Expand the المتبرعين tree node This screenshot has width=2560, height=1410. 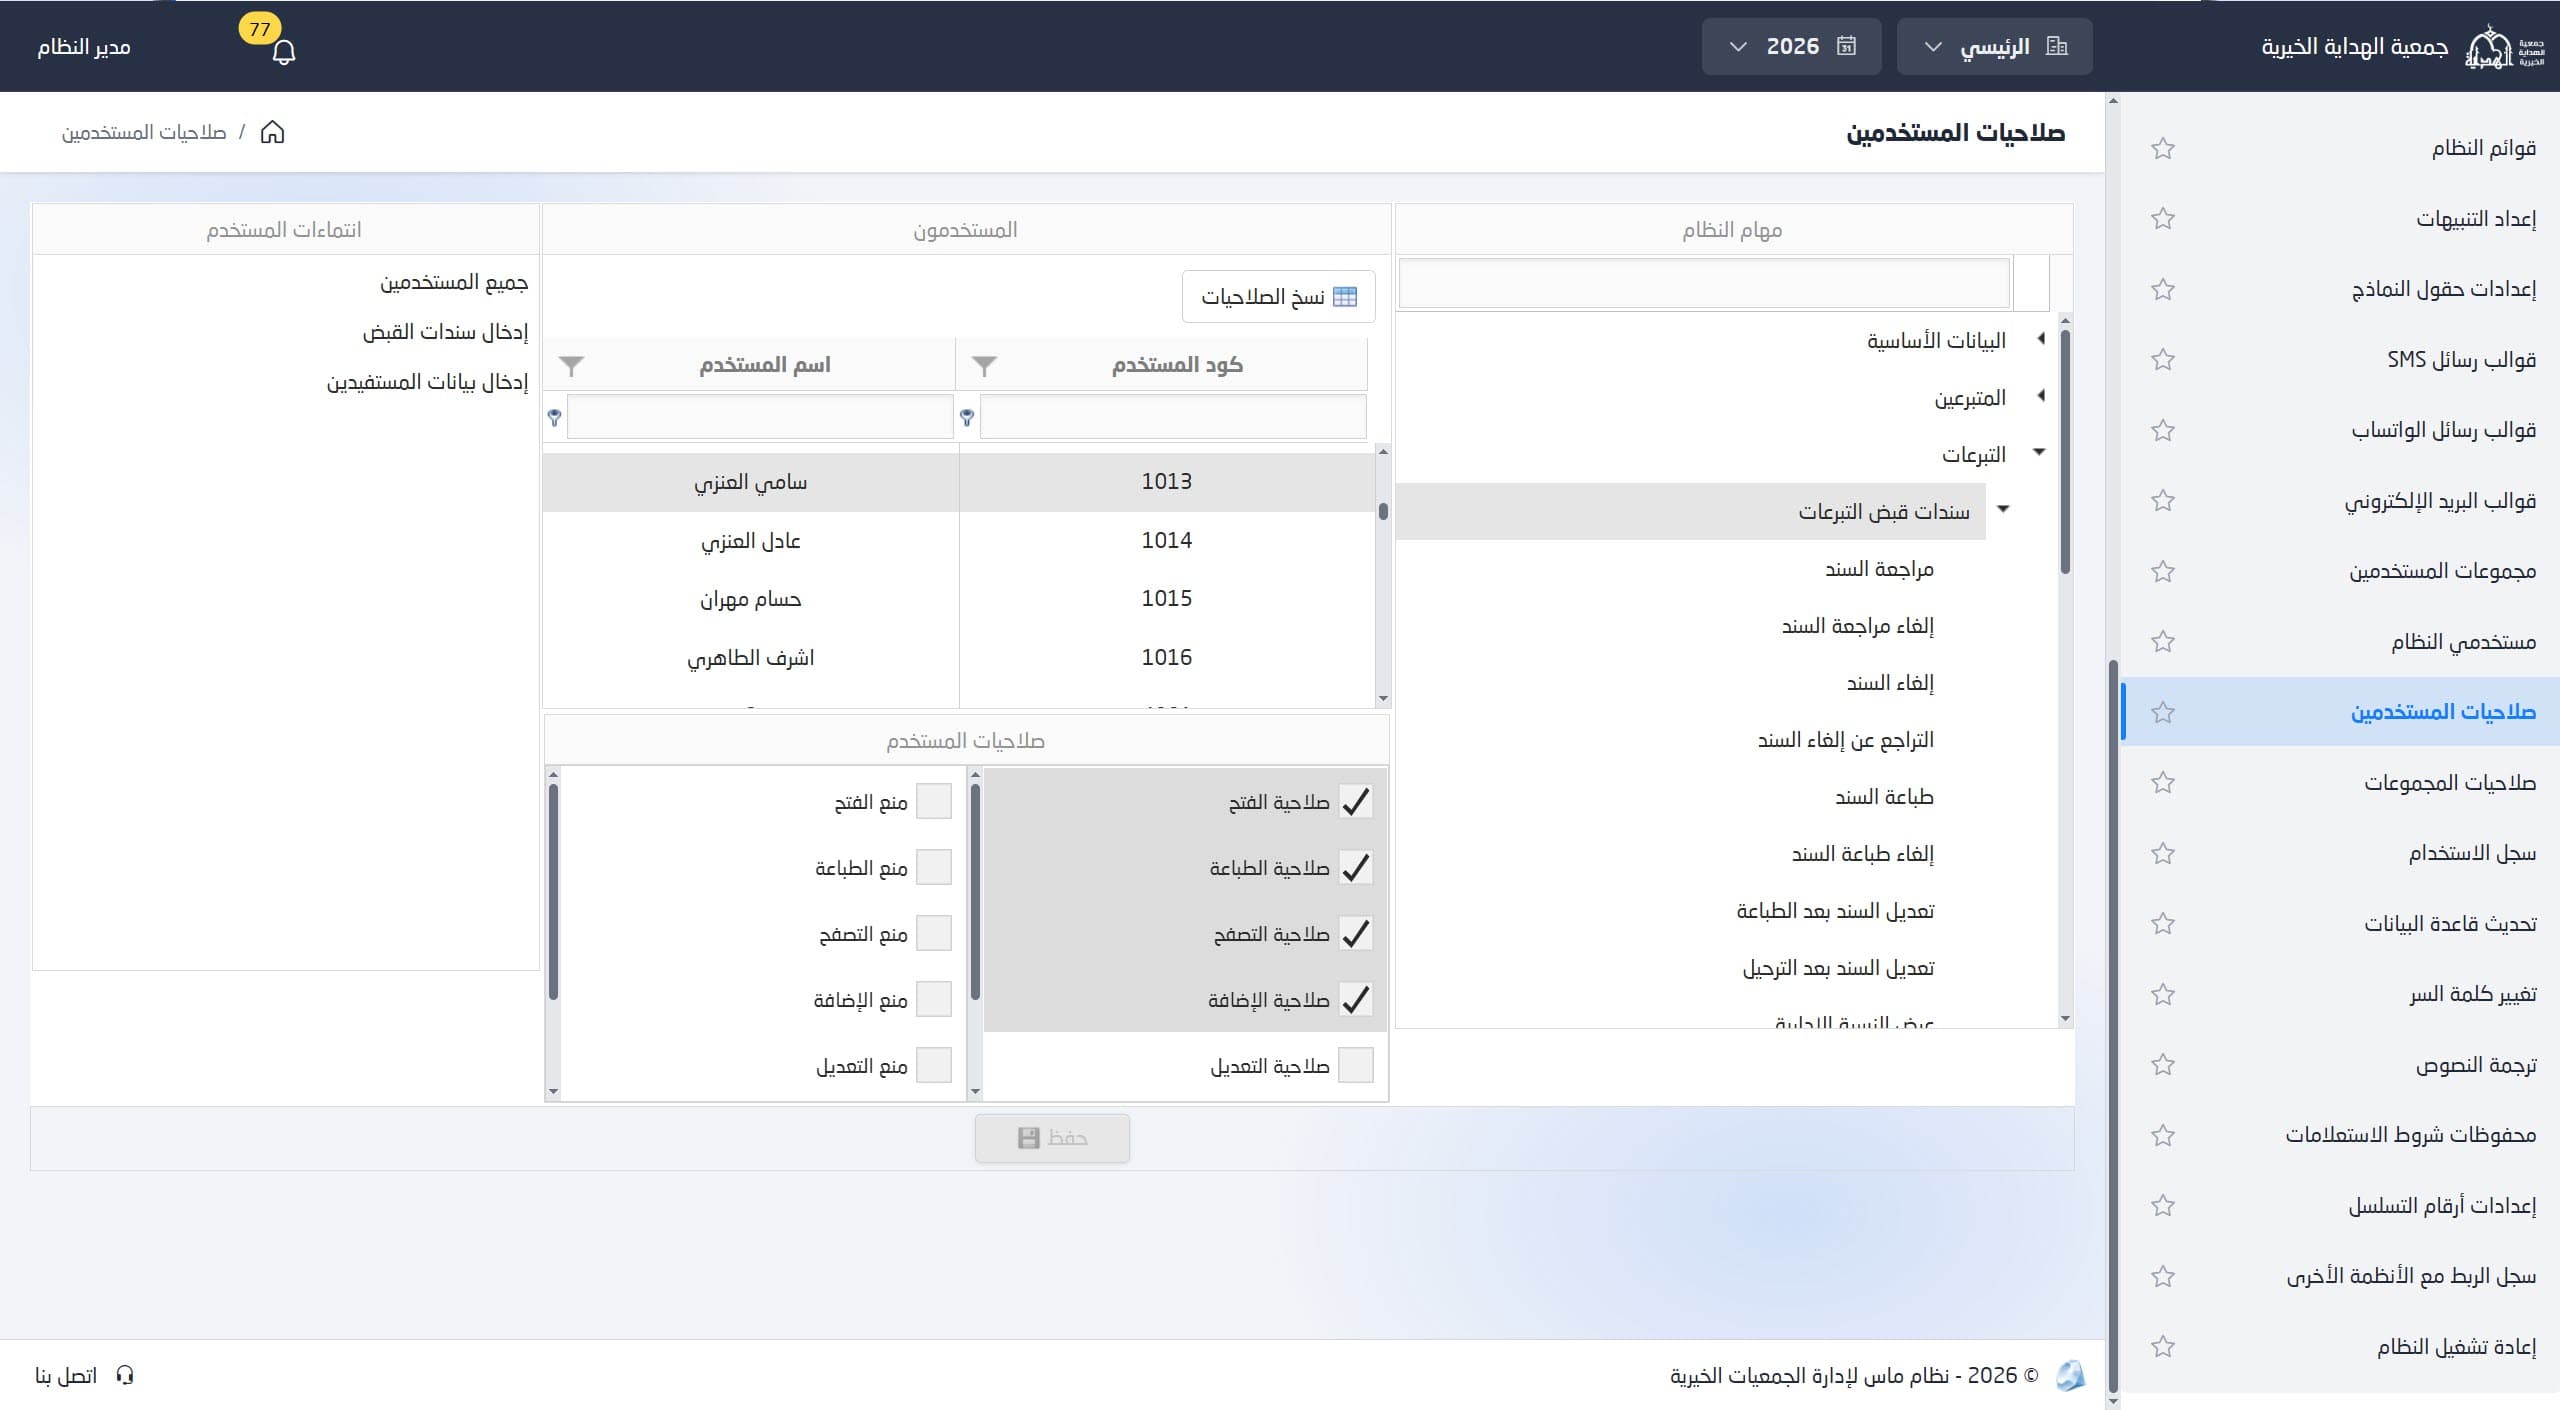[2040, 396]
